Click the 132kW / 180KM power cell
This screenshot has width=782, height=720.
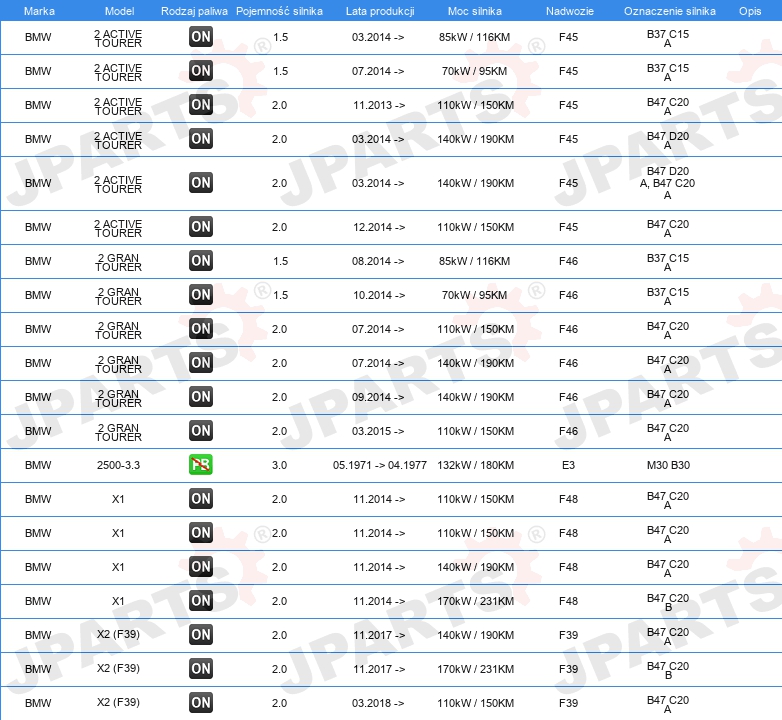[475, 465]
